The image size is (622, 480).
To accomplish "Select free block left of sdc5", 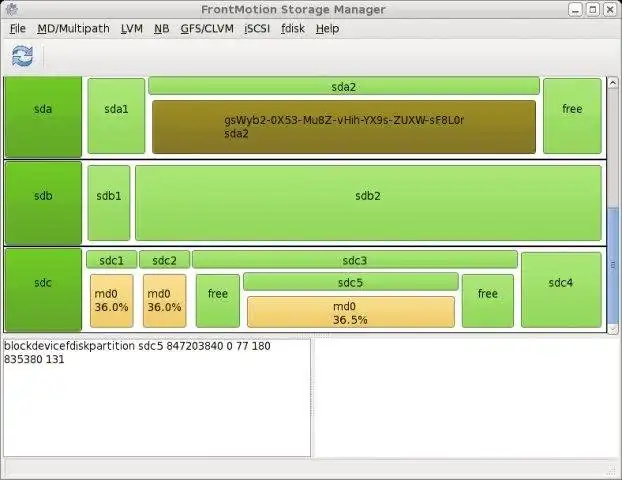I will coord(218,301).
